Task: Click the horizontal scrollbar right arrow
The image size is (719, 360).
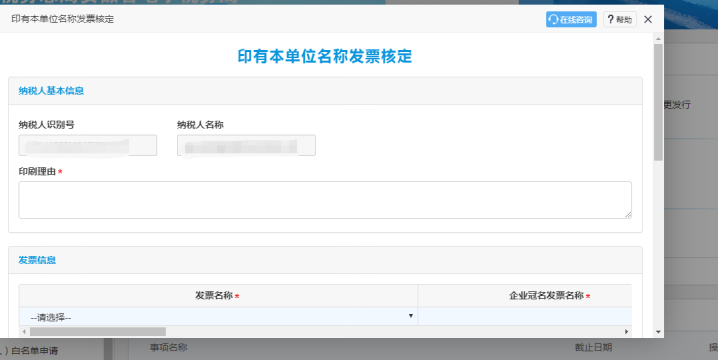Action: point(626,332)
